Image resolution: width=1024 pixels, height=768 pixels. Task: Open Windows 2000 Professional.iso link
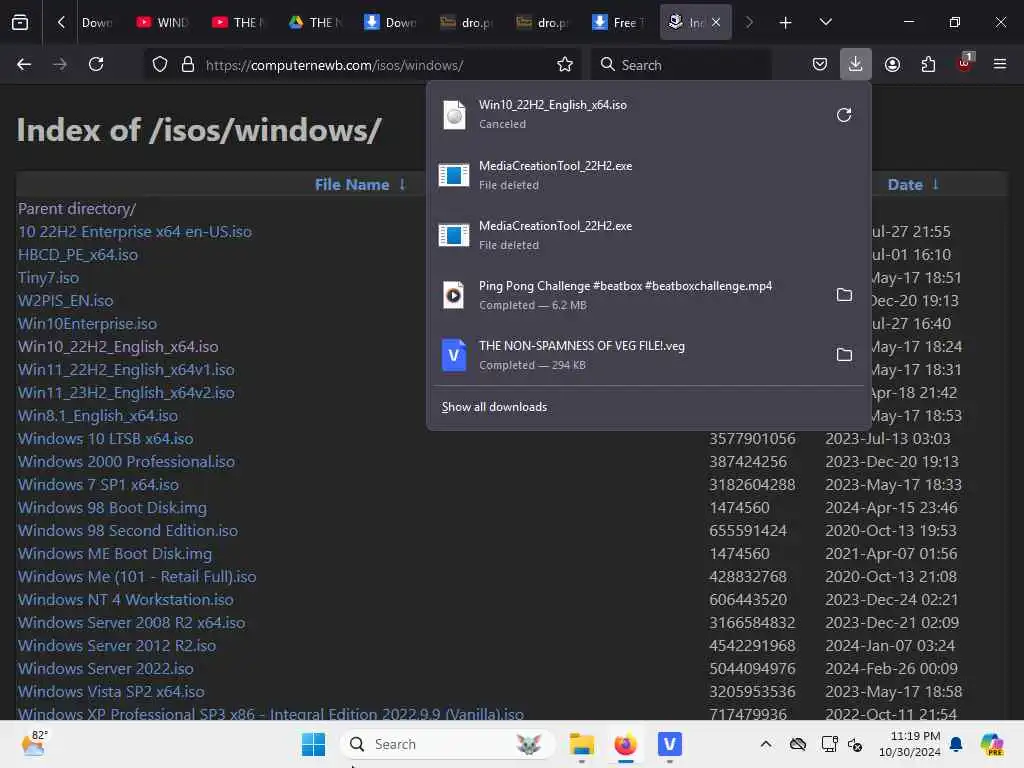pos(126,462)
